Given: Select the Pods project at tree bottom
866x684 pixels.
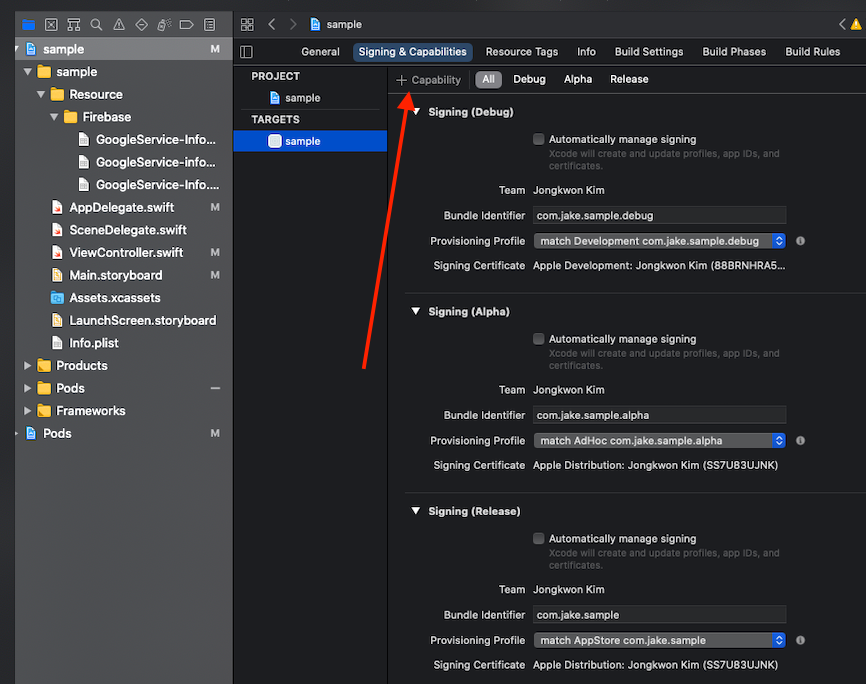Looking at the screenshot, I should tap(124, 434).
